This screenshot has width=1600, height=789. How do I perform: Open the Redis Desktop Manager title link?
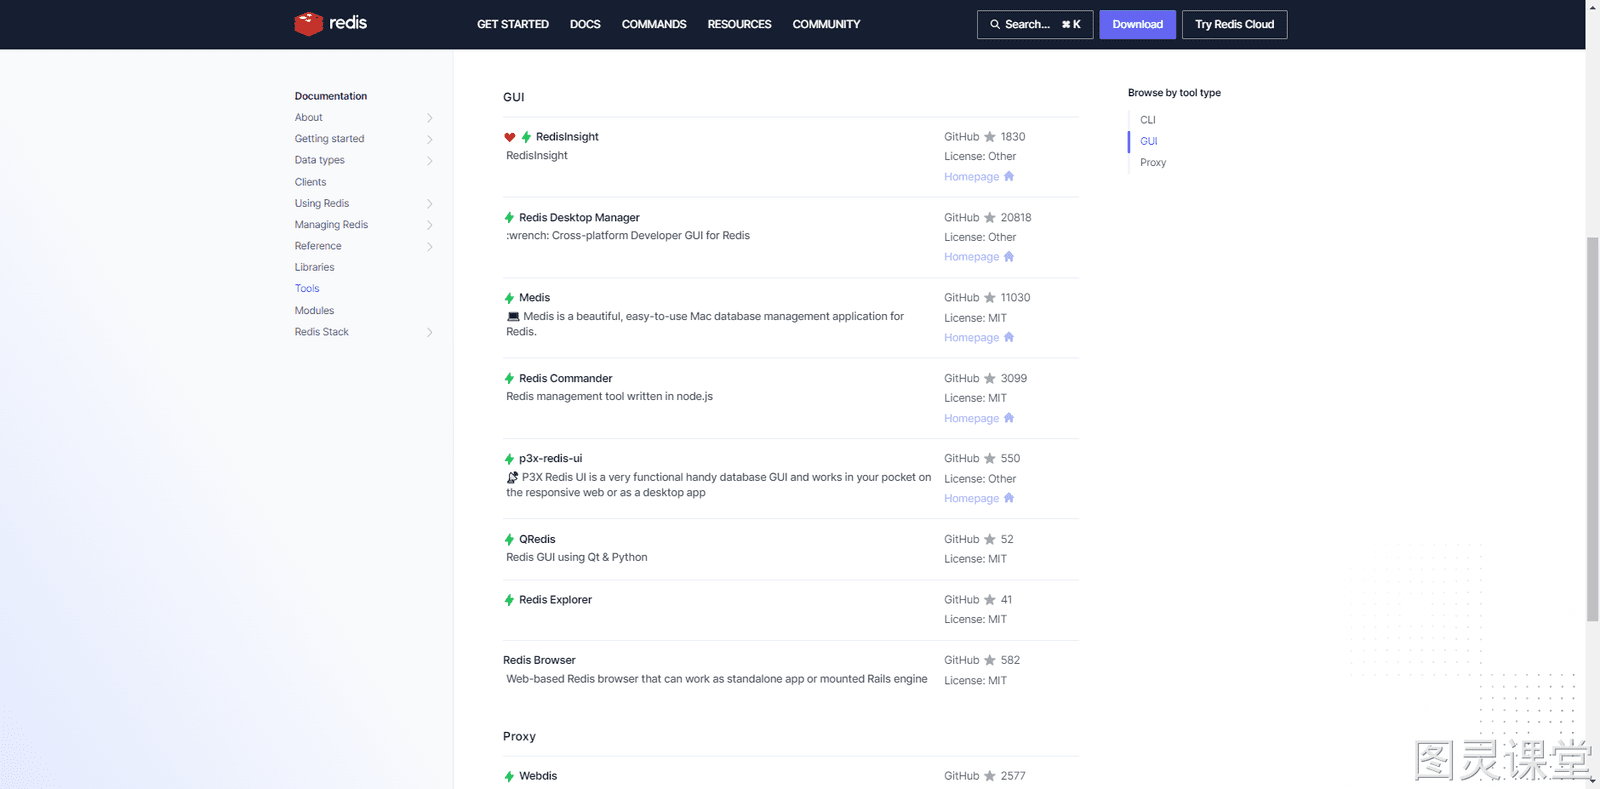coord(579,217)
